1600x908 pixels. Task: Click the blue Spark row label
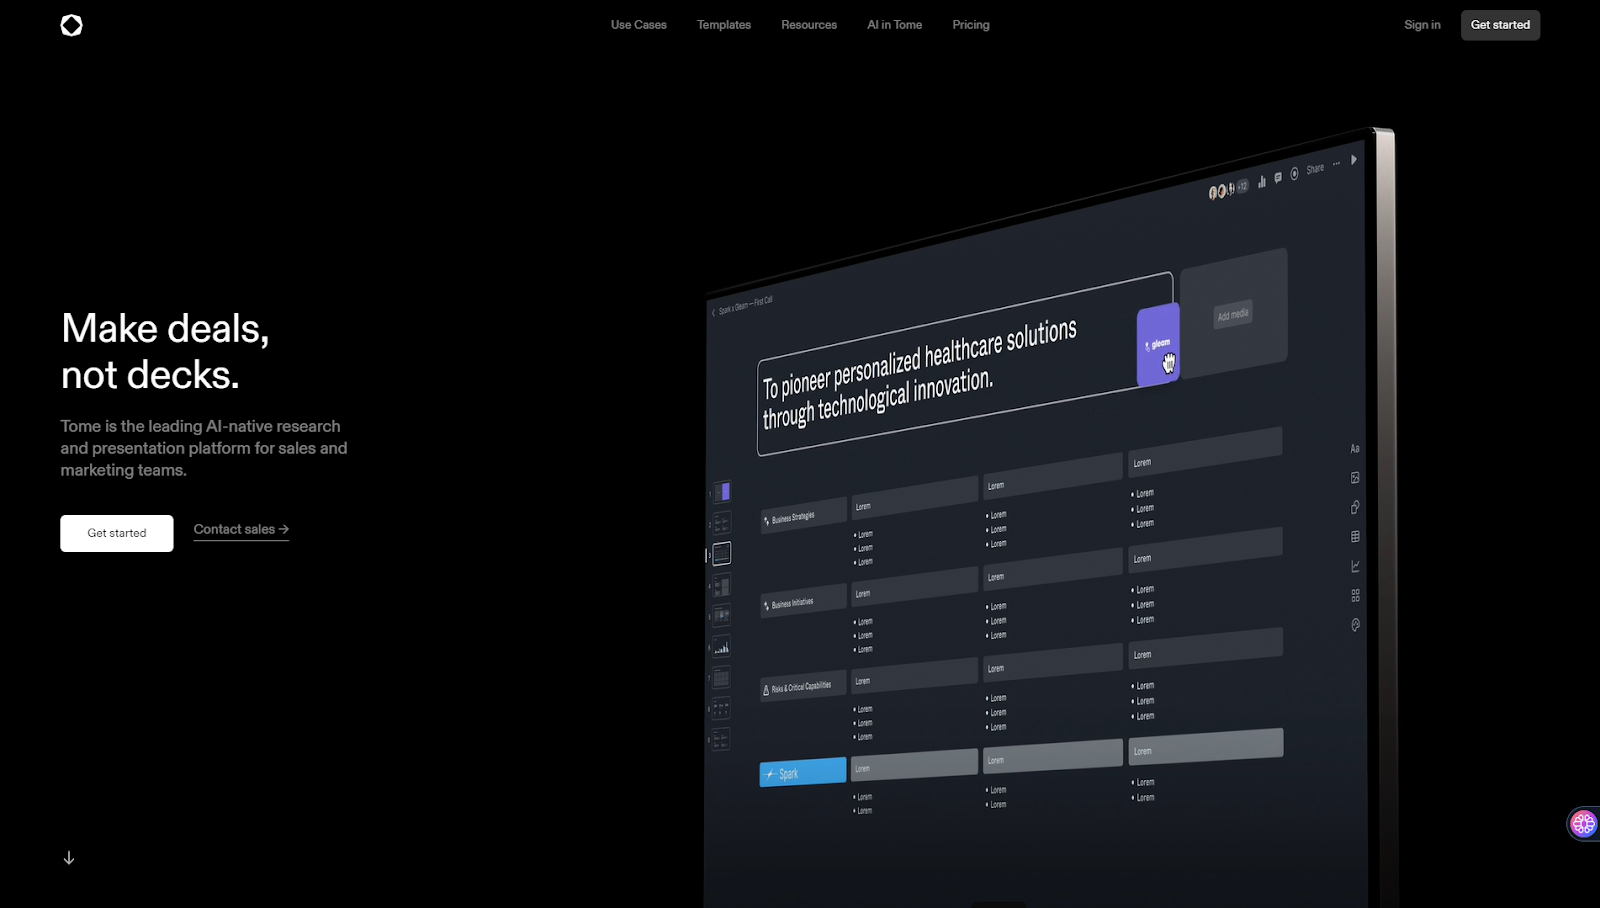(x=803, y=772)
